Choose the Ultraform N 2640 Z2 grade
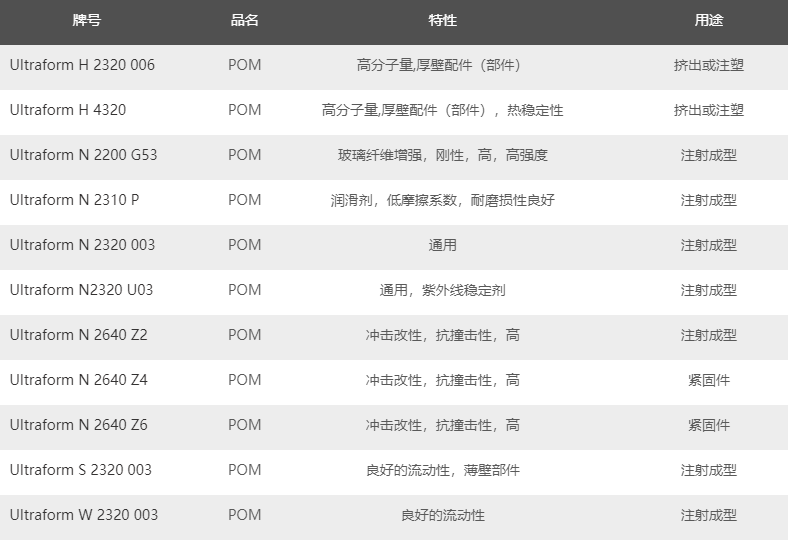Screen dimensions: 788x553 [x=78, y=335]
